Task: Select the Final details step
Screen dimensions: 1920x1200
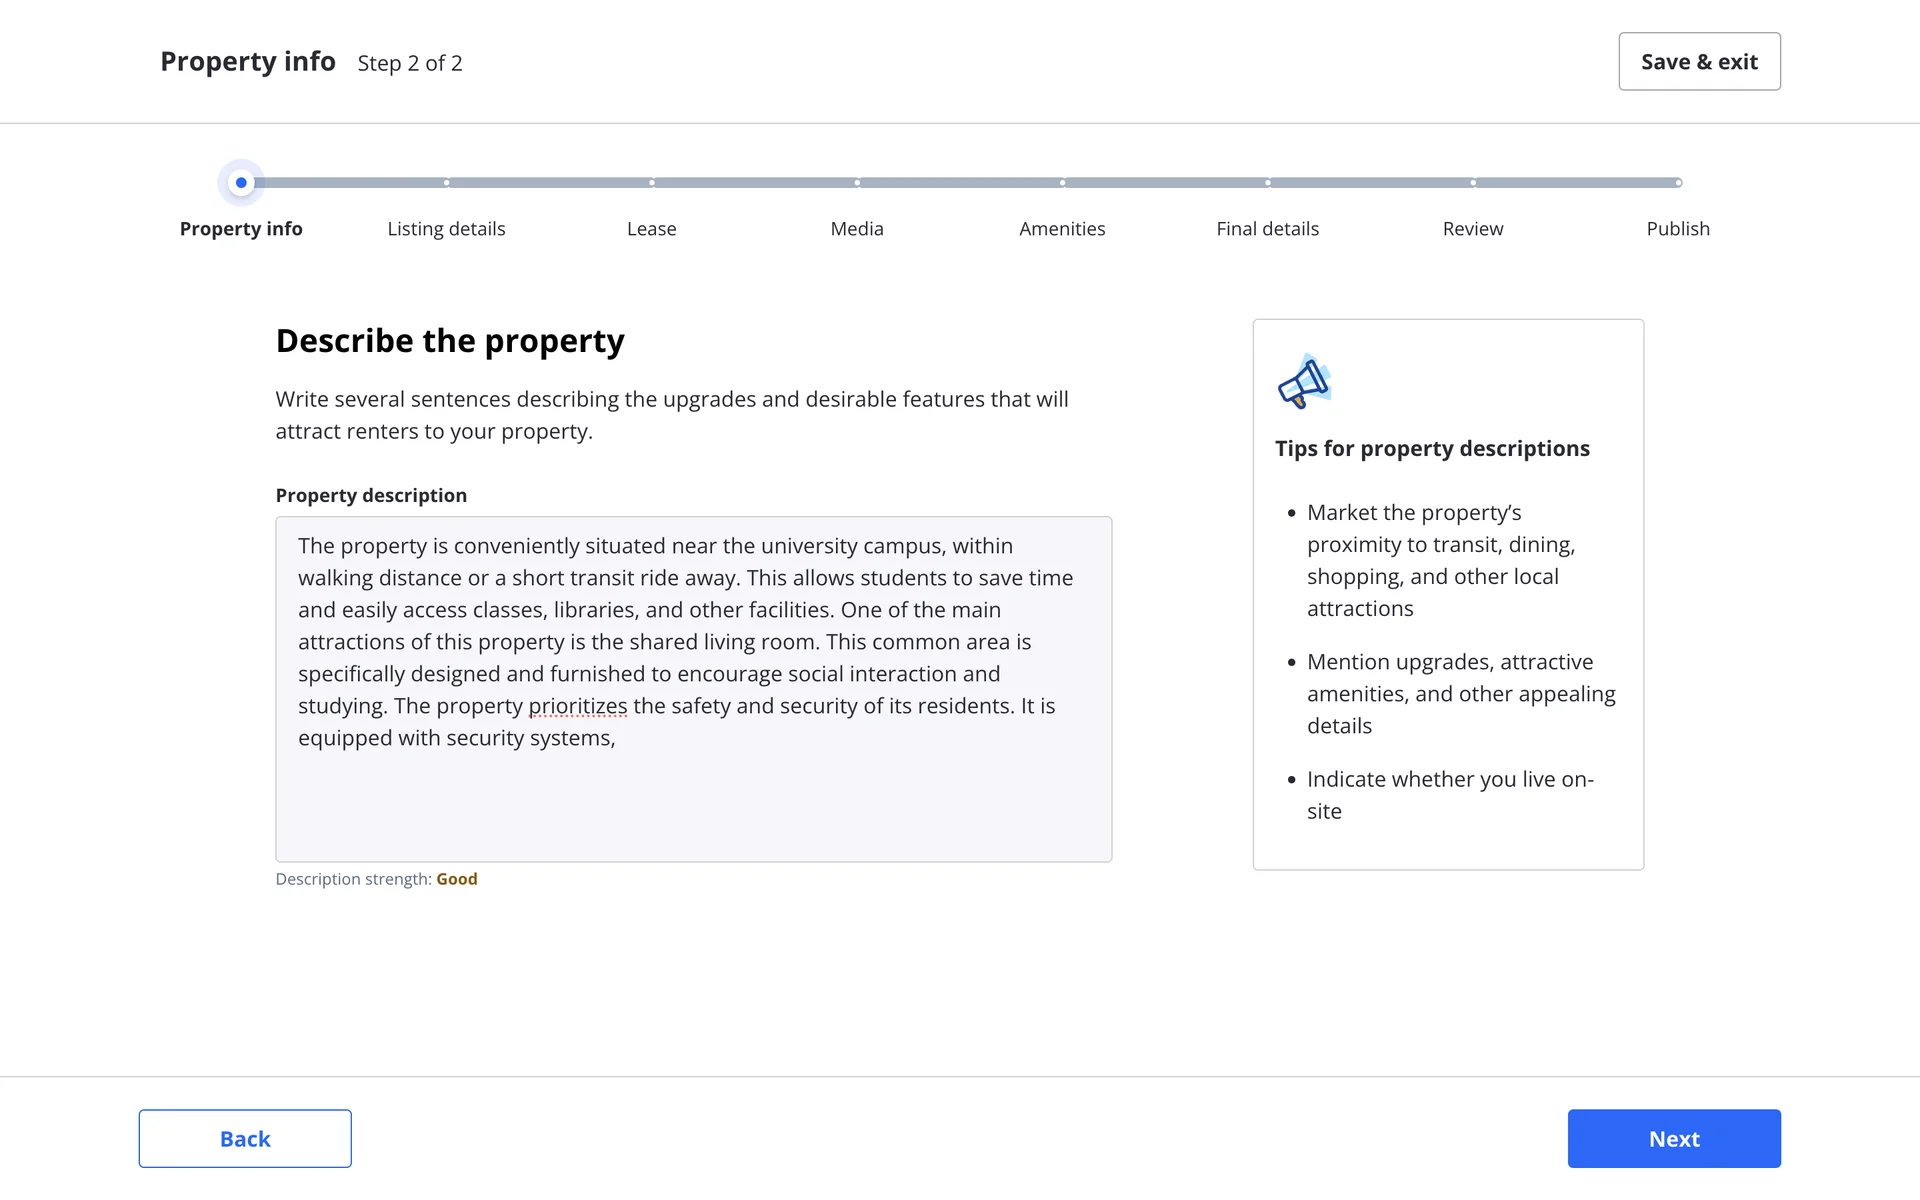Action: pyautogui.click(x=1267, y=229)
